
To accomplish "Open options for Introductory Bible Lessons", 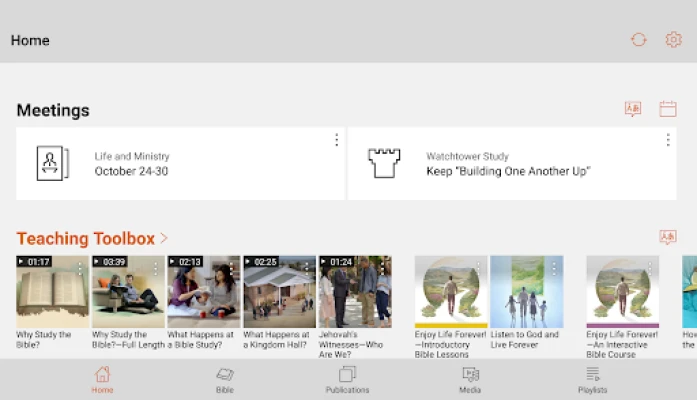I will click(x=478, y=268).
